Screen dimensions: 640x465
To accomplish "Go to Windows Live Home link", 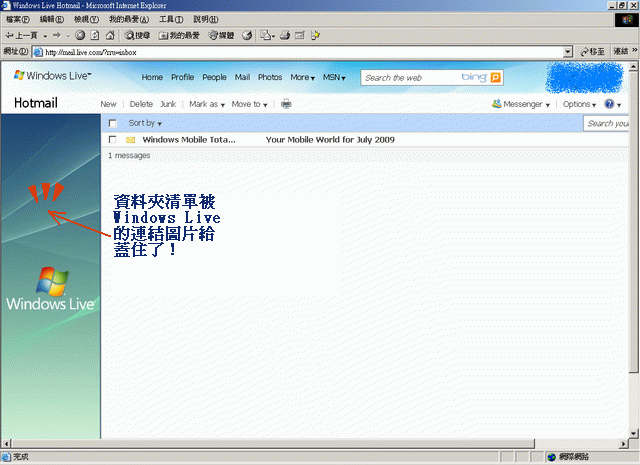I will click(152, 77).
